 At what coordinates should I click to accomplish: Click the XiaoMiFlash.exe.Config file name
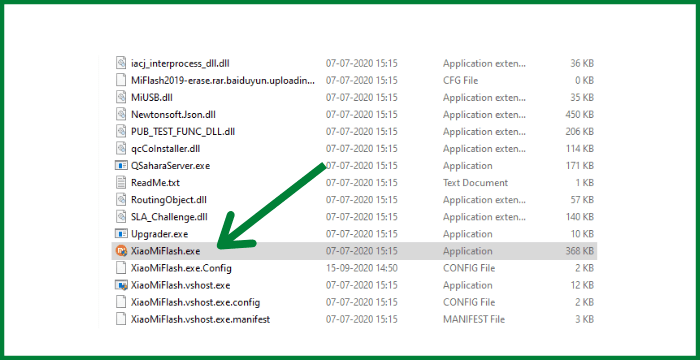[181, 268]
